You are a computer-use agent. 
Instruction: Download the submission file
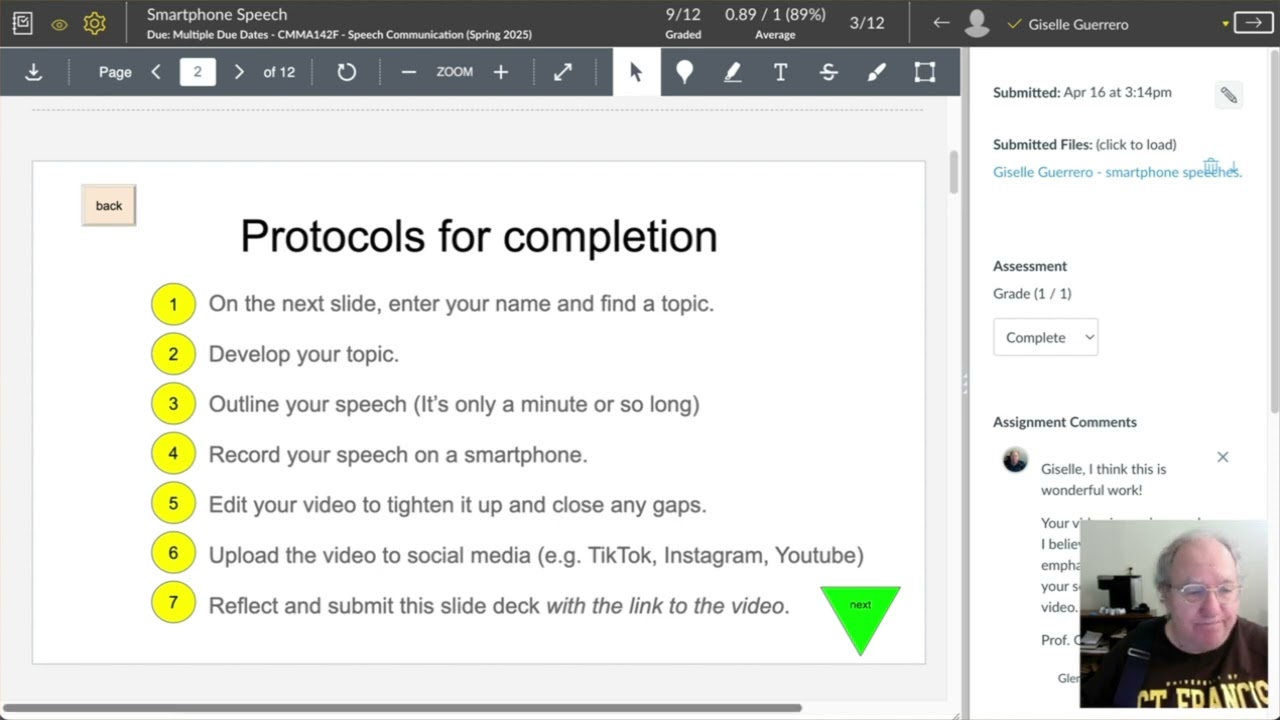pos(33,72)
